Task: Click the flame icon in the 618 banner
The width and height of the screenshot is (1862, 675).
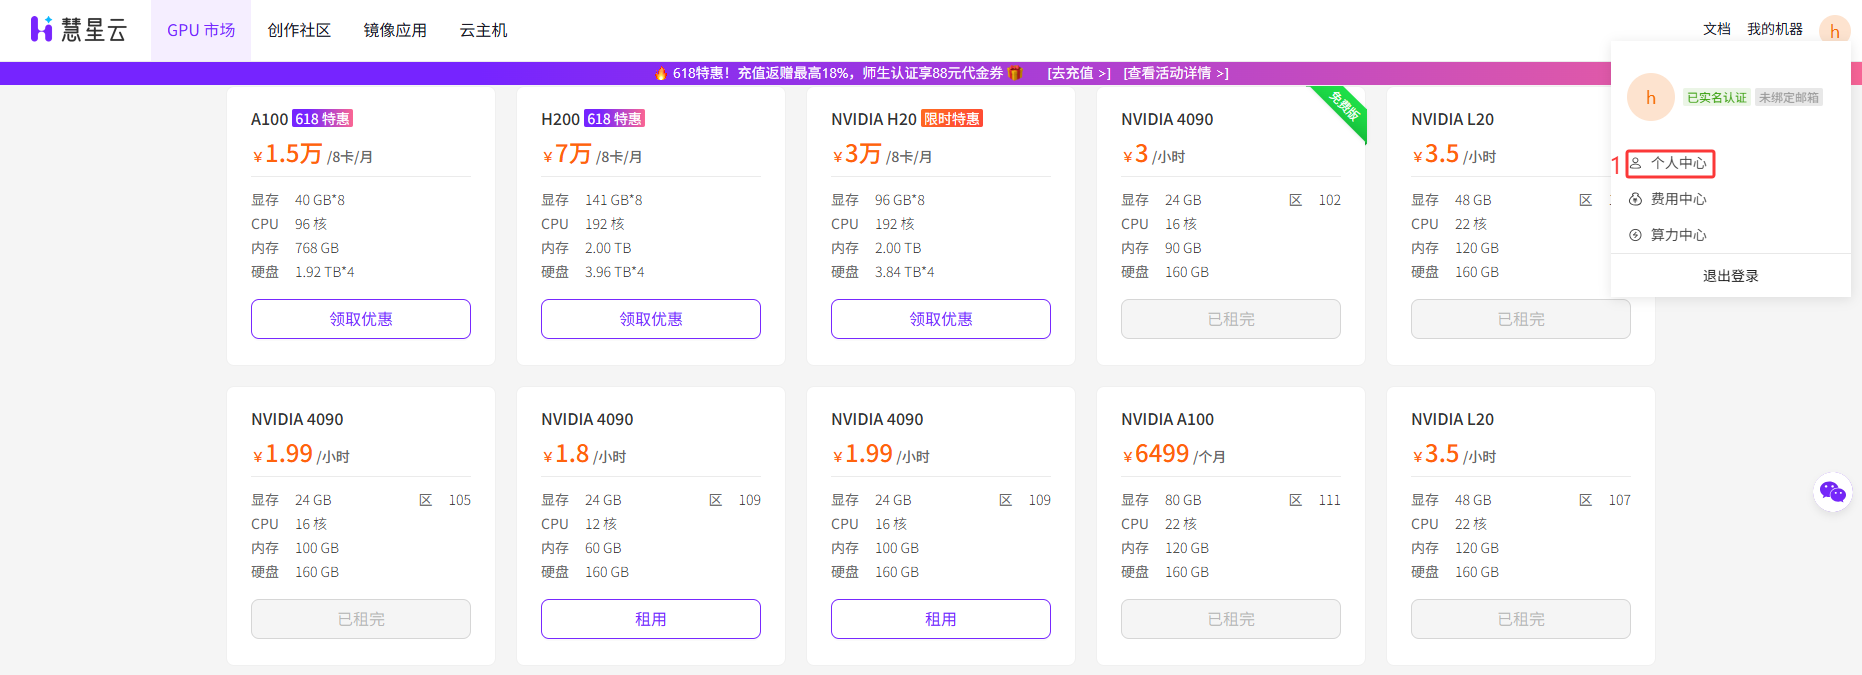Action: (661, 73)
